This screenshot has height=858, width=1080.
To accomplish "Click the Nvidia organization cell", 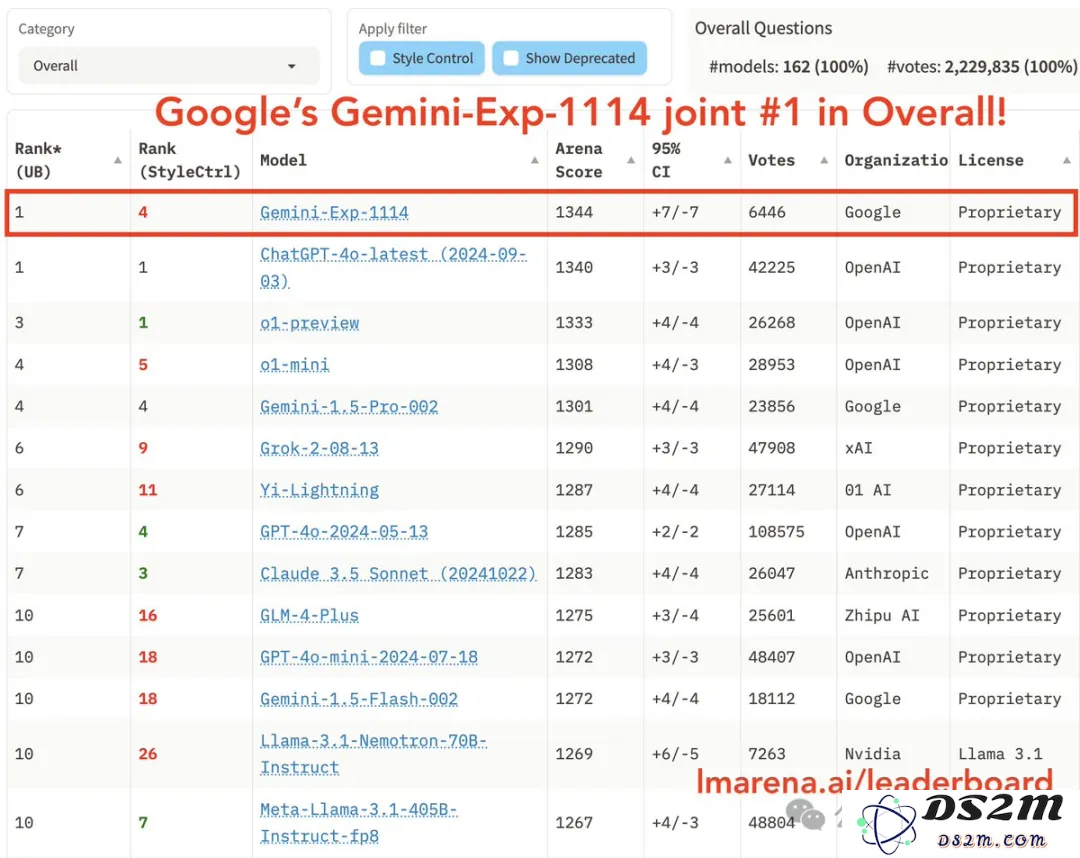I will tap(873, 754).
